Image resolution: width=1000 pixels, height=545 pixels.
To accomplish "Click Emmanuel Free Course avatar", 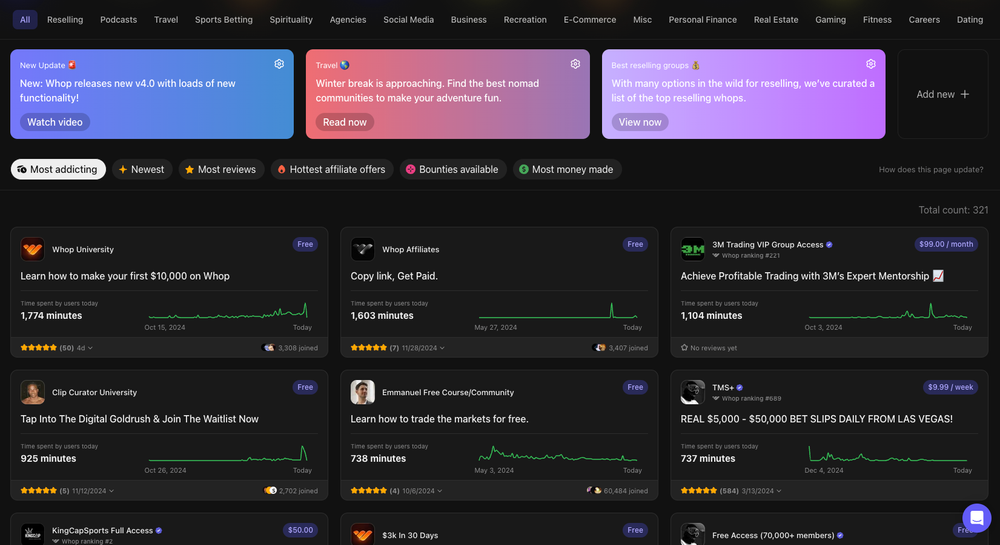I will 363,392.
